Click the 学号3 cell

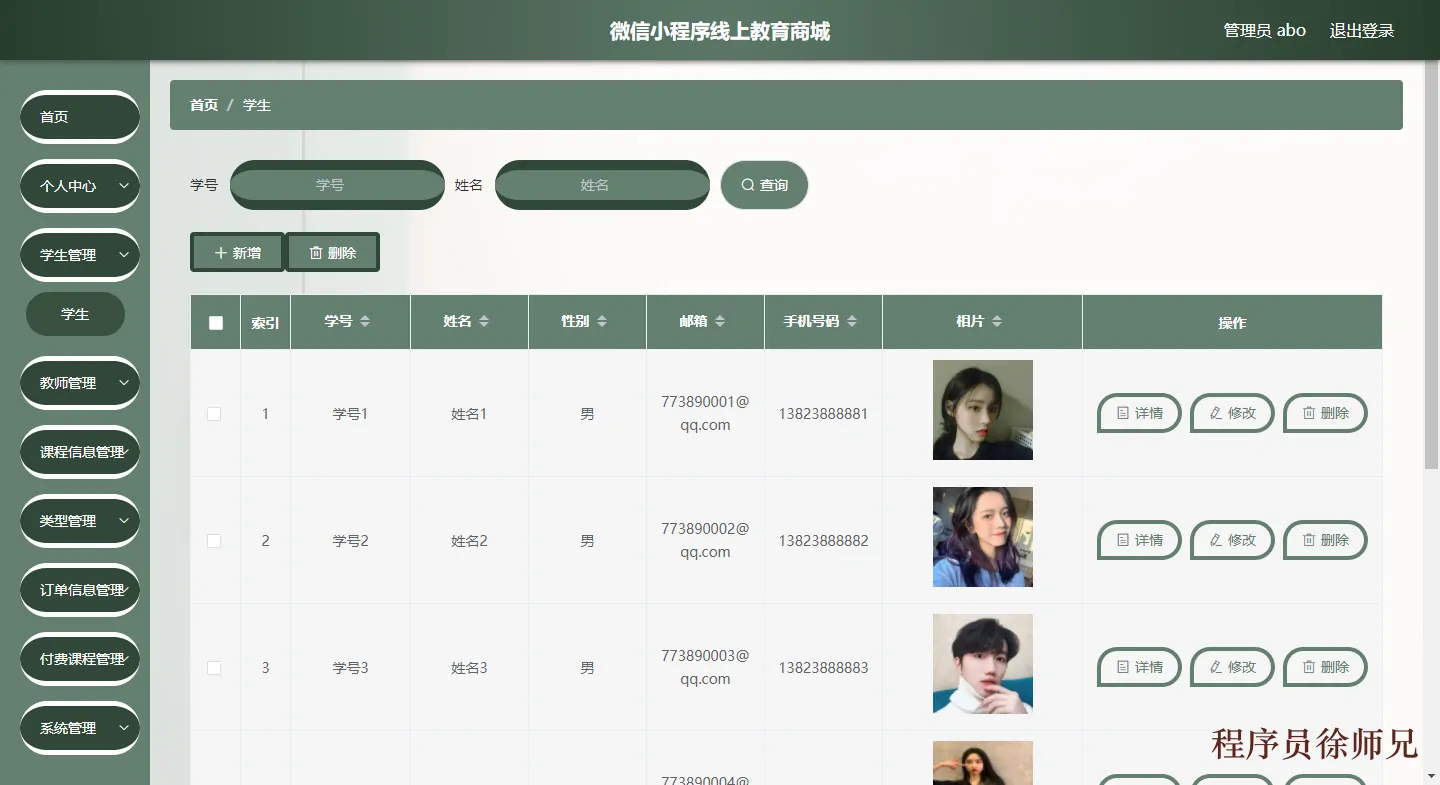[x=350, y=668]
